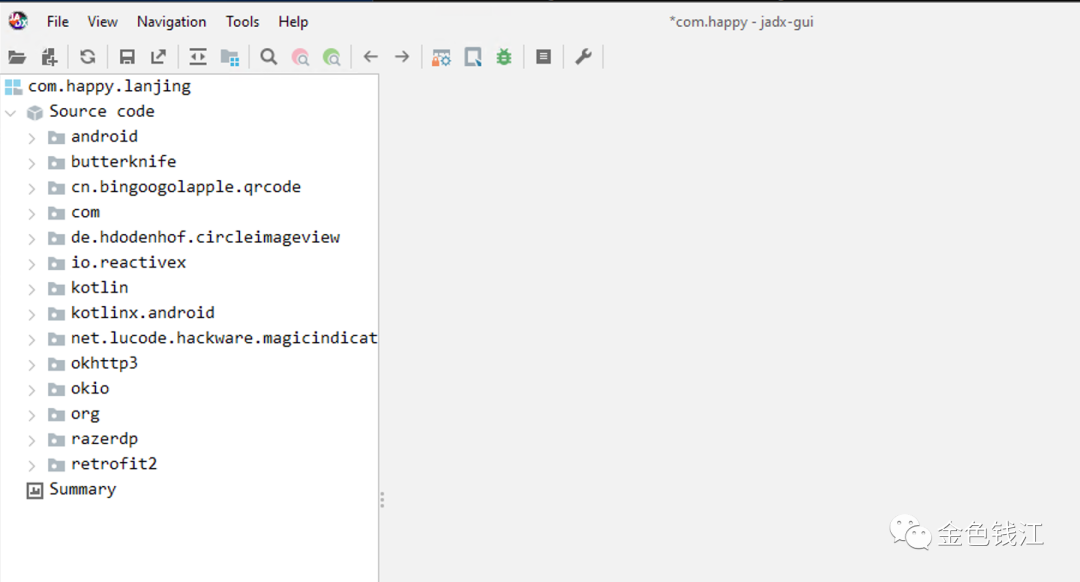Click the jadx application logo icon
This screenshot has height=582, width=1080.
[x=18, y=21]
